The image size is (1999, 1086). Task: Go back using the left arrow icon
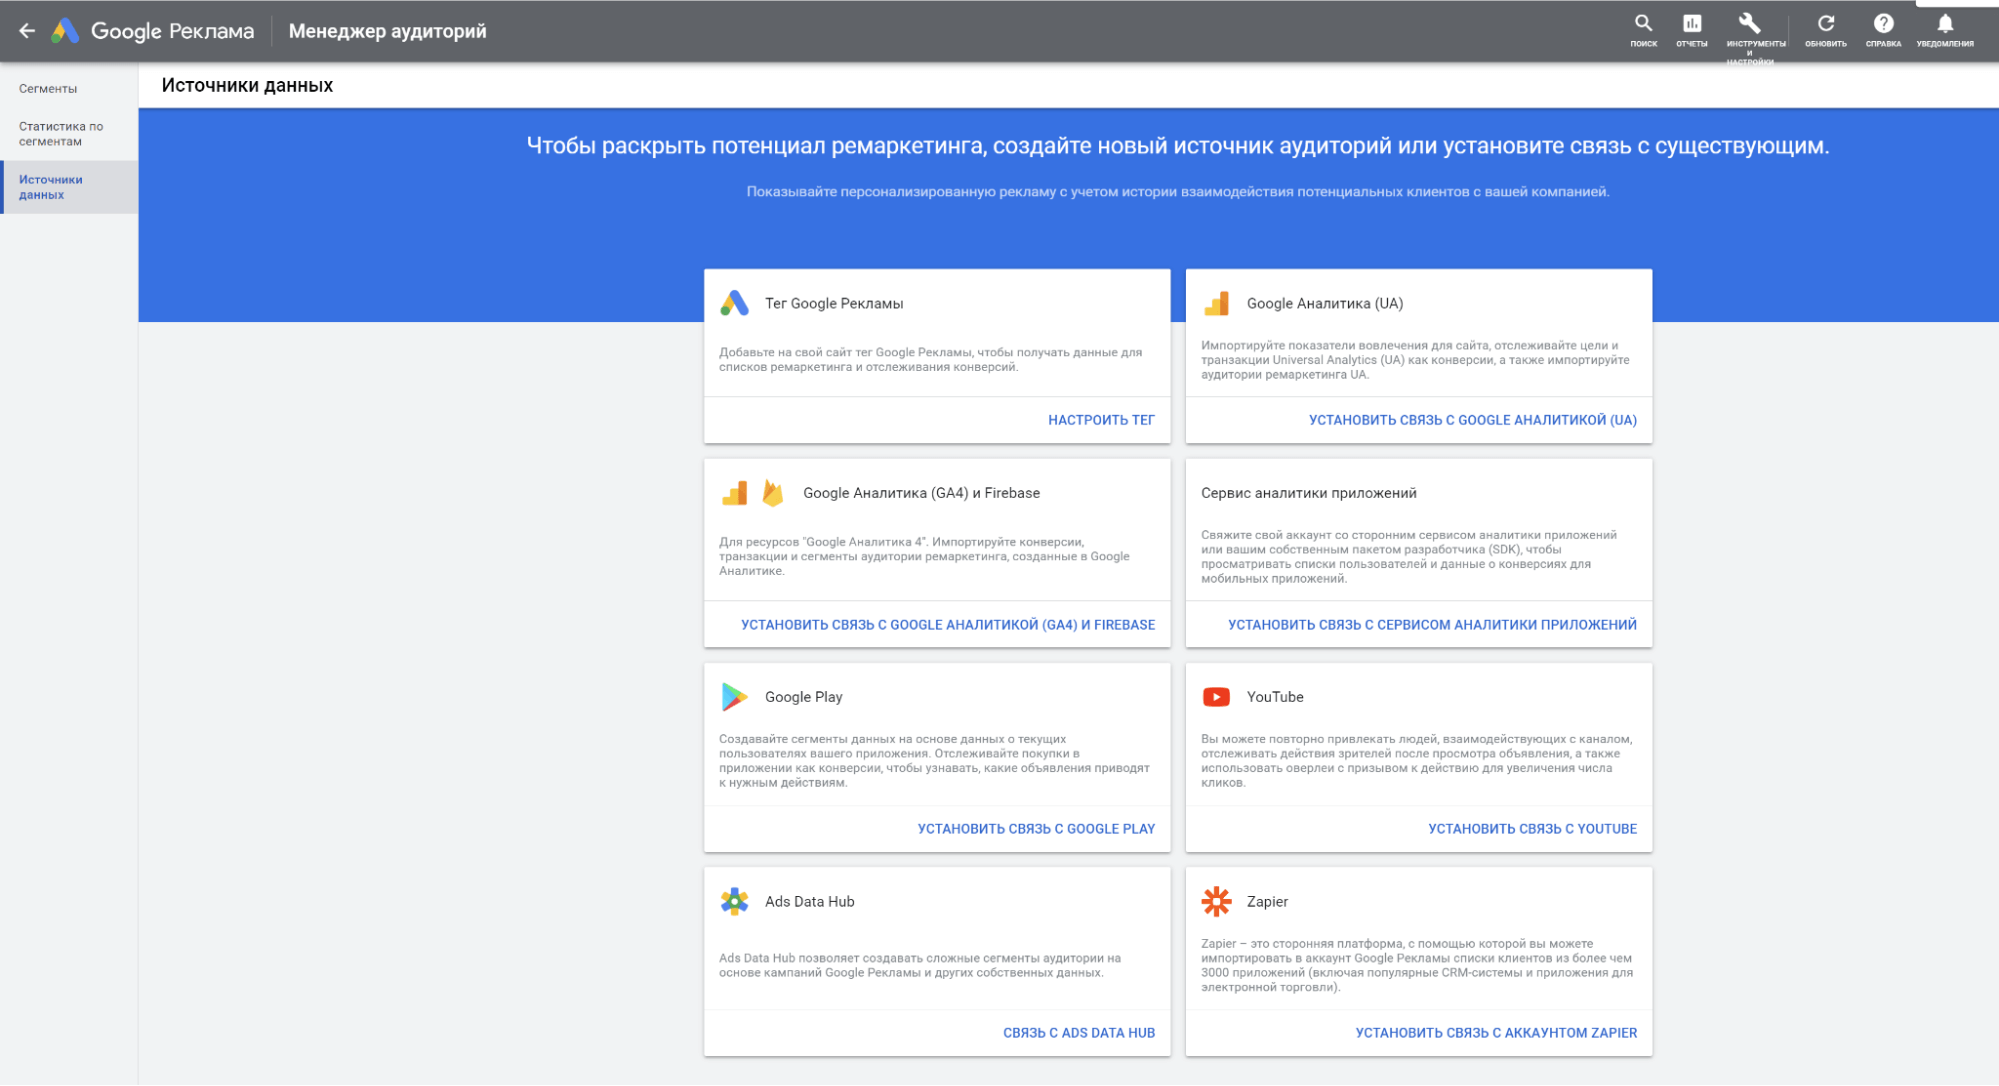pos(27,31)
